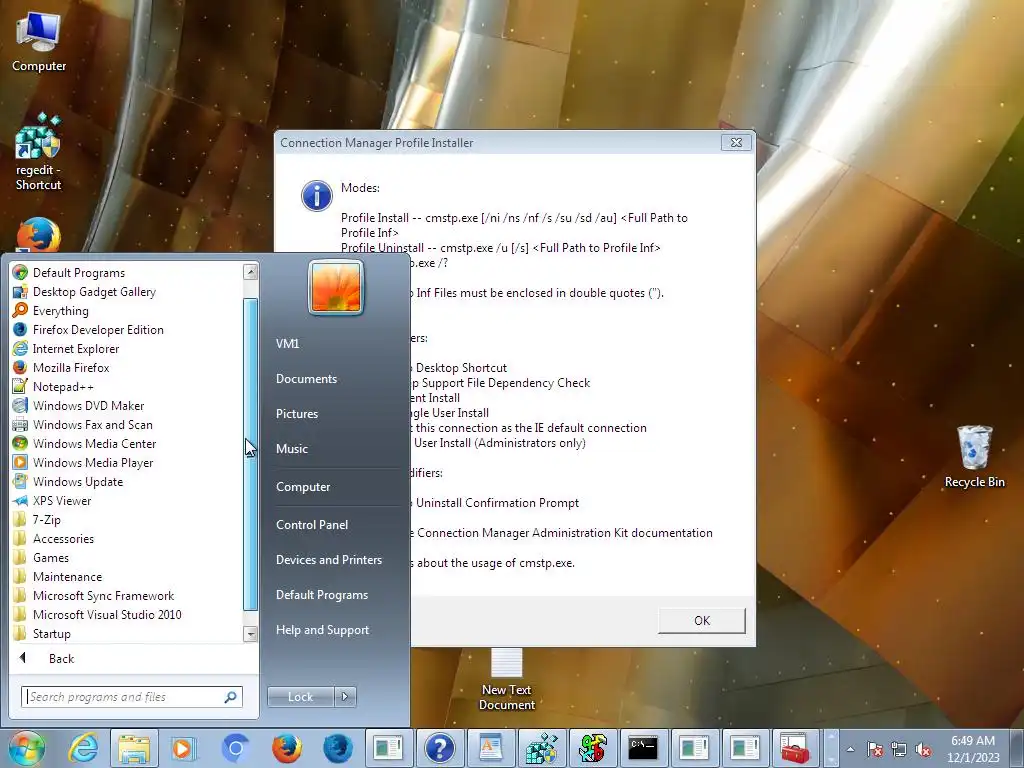Launch Windows DVD Maker
Screen dimensions: 1024x768
(x=88, y=406)
